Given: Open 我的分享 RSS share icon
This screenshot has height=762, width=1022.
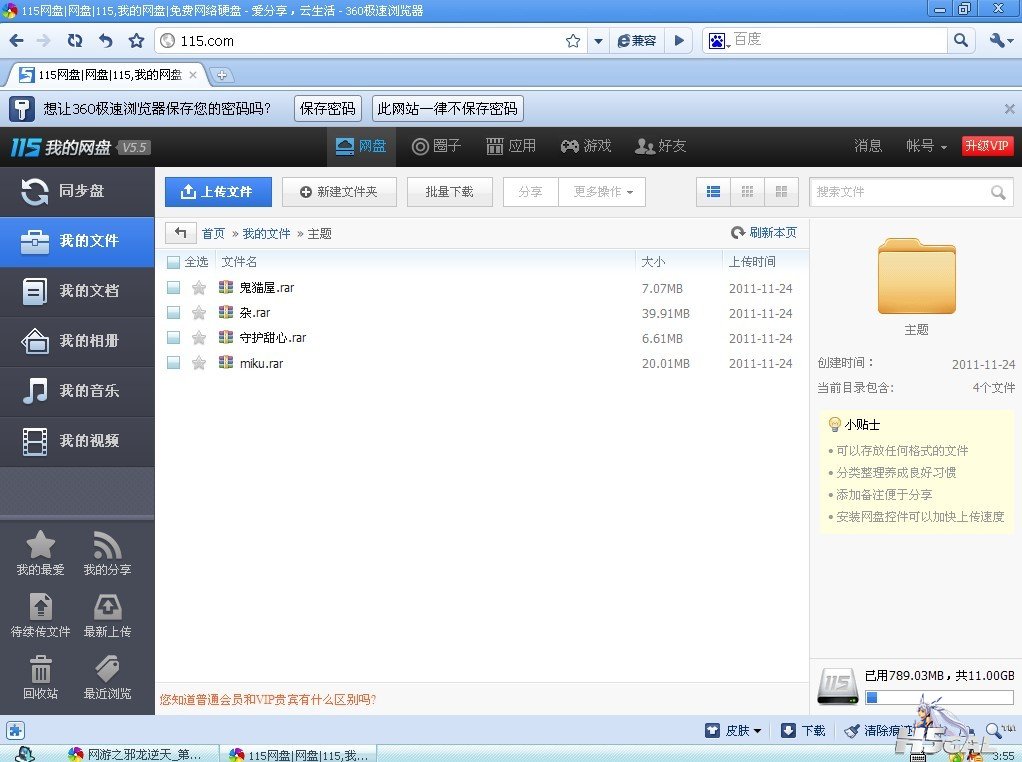Looking at the screenshot, I should point(107,546).
